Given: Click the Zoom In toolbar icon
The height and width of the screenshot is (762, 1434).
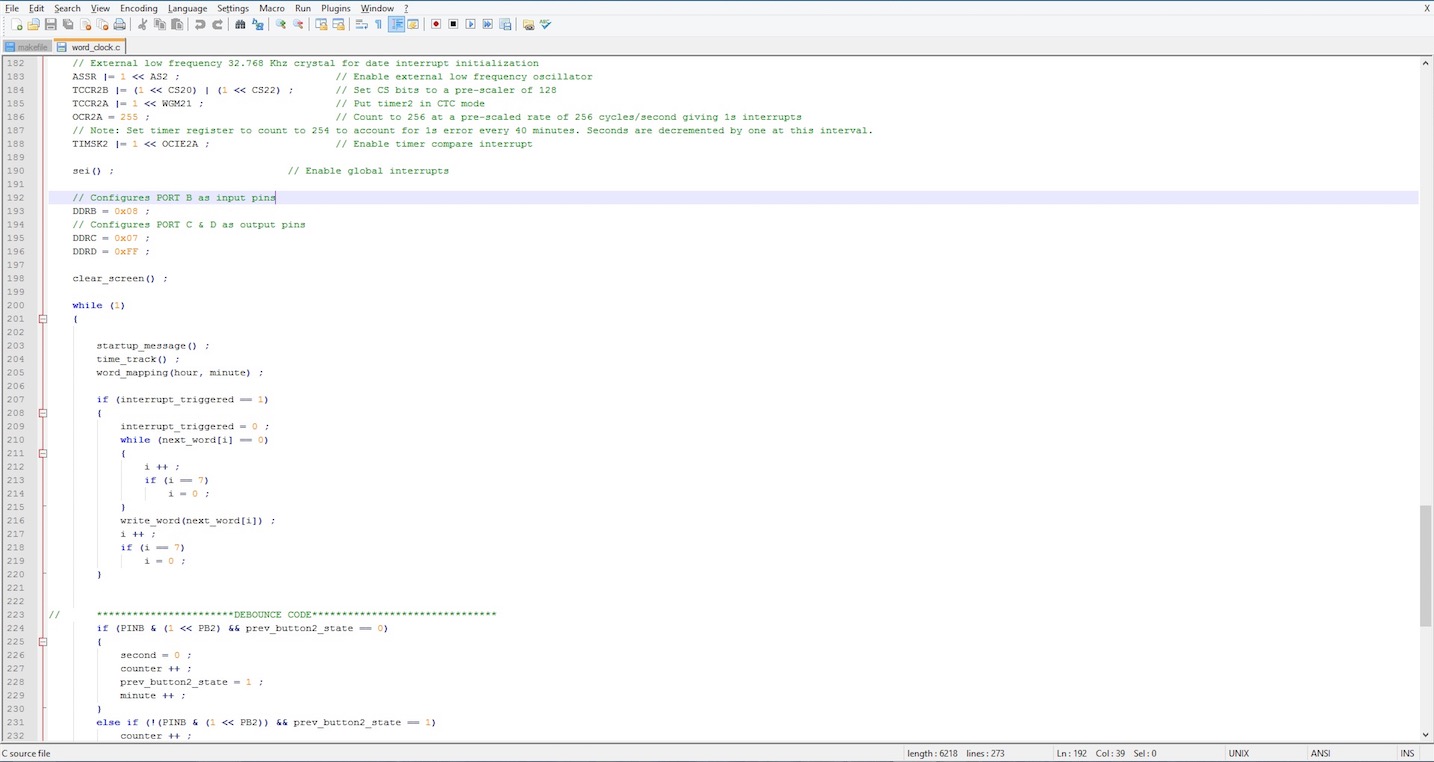Looking at the screenshot, I should point(281,25).
